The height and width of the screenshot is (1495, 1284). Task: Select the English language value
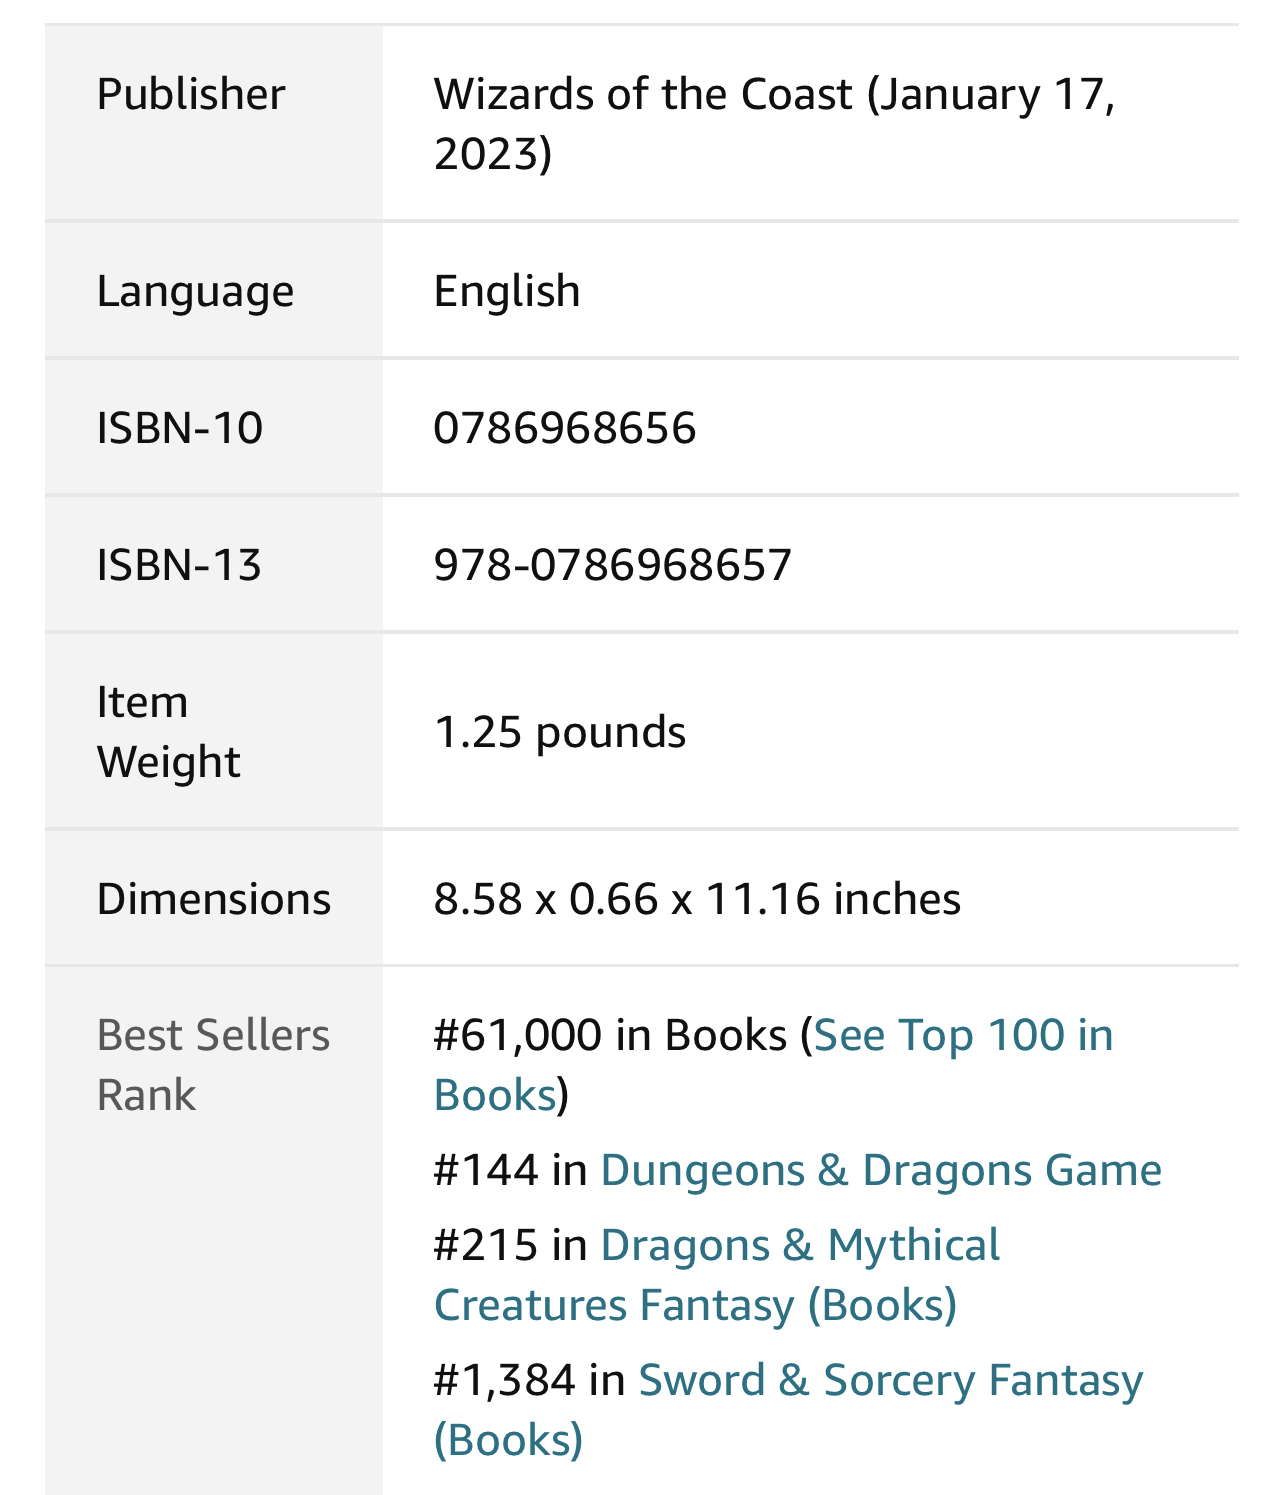click(x=507, y=292)
